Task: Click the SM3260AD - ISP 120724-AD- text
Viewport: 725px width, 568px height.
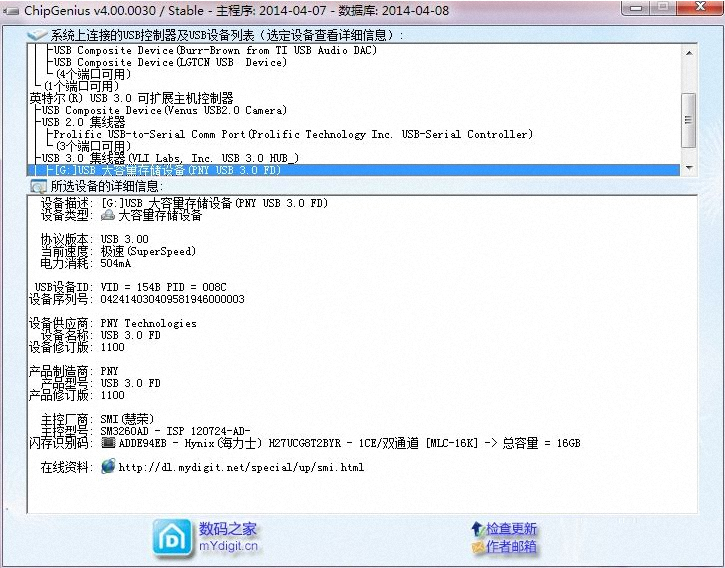Action: pos(175,431)
